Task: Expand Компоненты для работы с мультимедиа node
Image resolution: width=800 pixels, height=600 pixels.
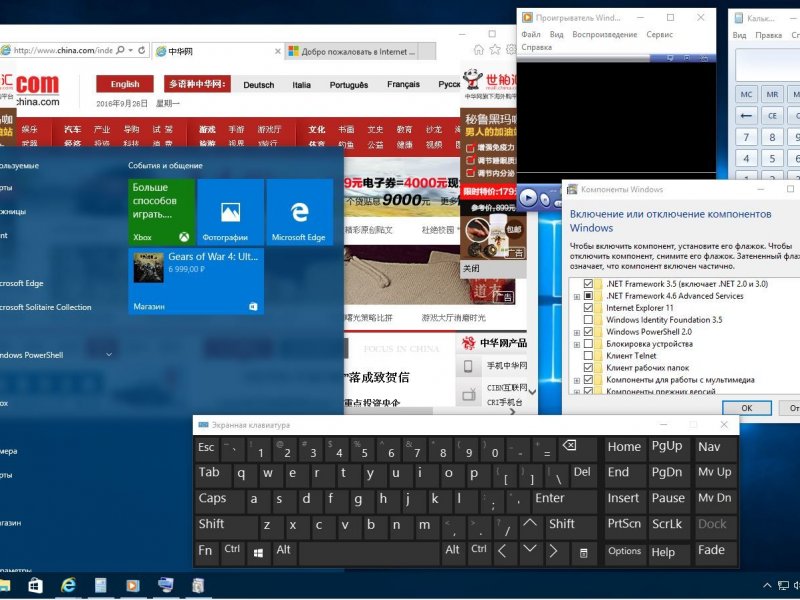Action: tap(577, 381)
